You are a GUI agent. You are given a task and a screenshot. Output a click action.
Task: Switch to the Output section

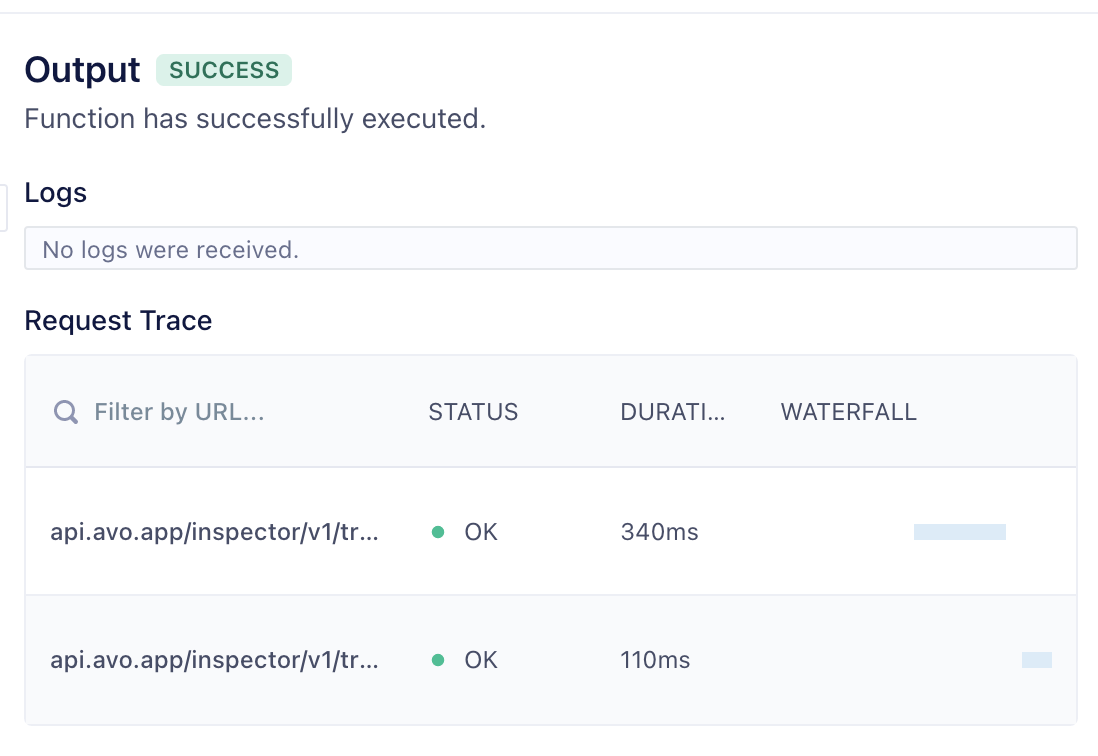tap(82, 70)
